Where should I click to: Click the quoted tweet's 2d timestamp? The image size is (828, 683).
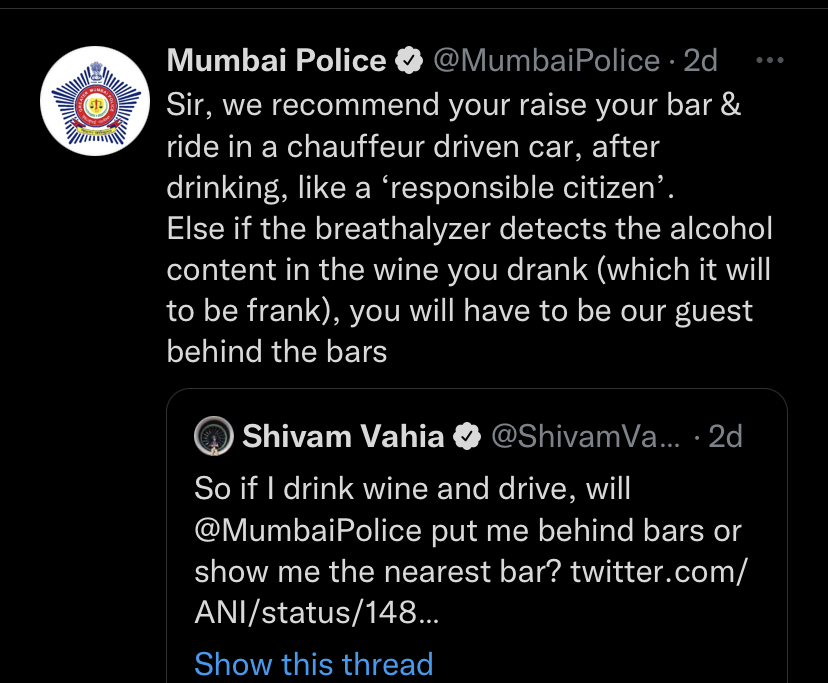coord(725,436)
